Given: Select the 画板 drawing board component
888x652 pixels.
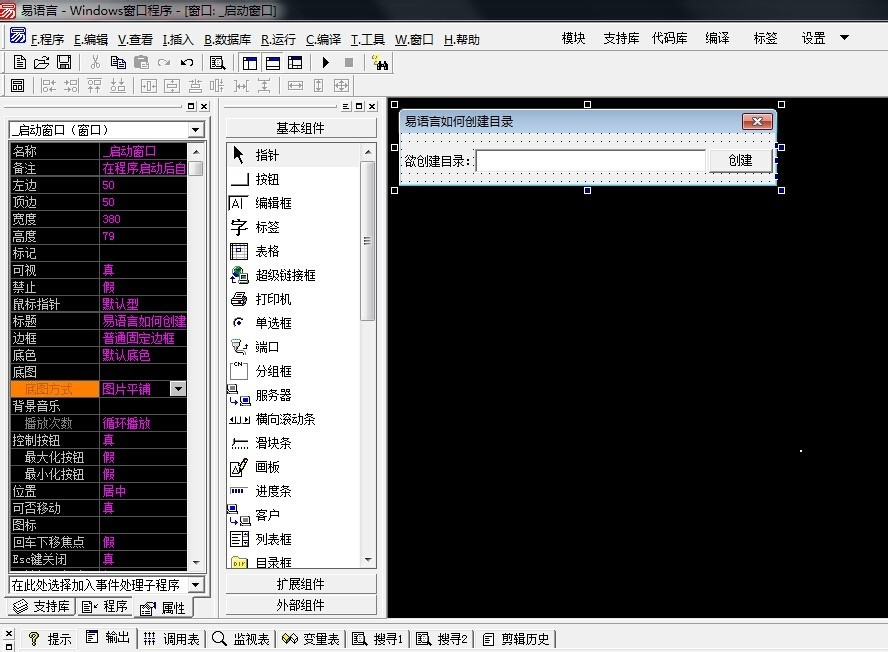Looking at the screenshot, I should tap(293, 467).
